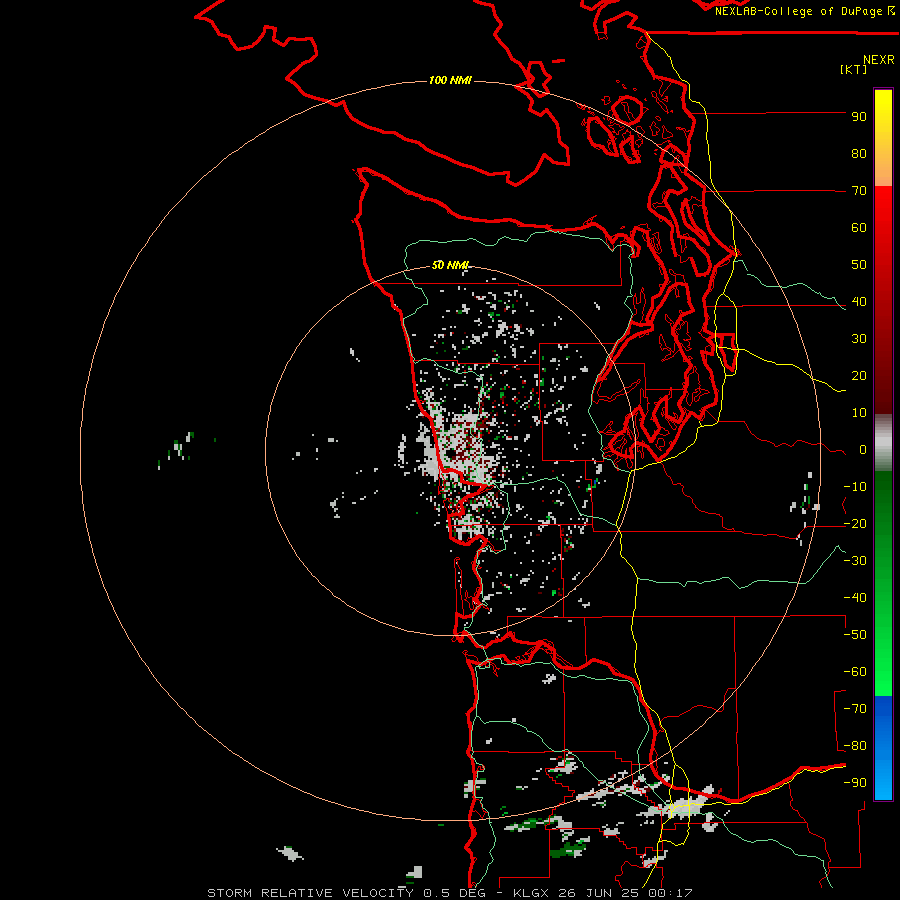Image resolution: width=900 pixels, height=900 pixels.
Task: Click the -80 scale value
Action: 855,746
